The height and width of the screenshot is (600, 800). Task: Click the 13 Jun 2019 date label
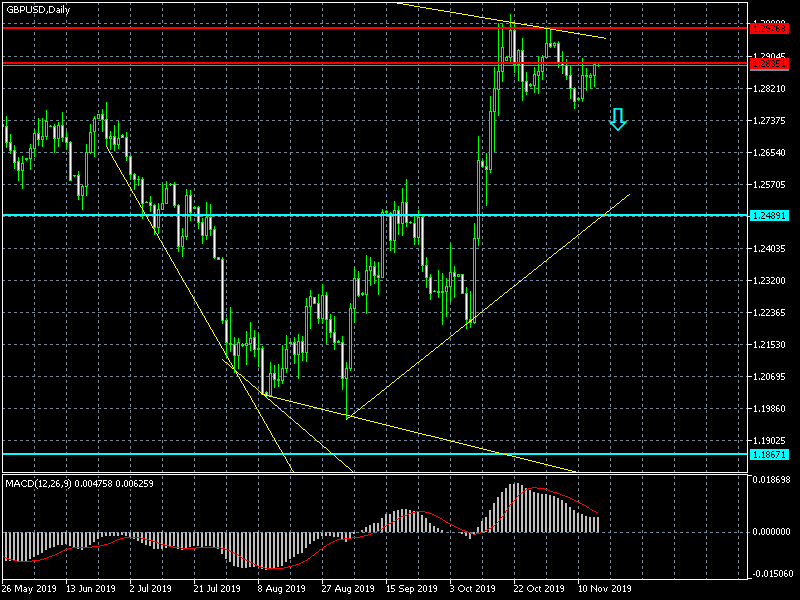(x=91, y=589)
